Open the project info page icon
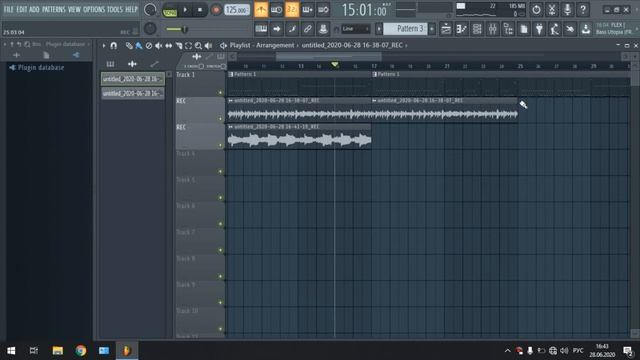The height and width of the screenshot is (360, 640). (x=524, y=29)
